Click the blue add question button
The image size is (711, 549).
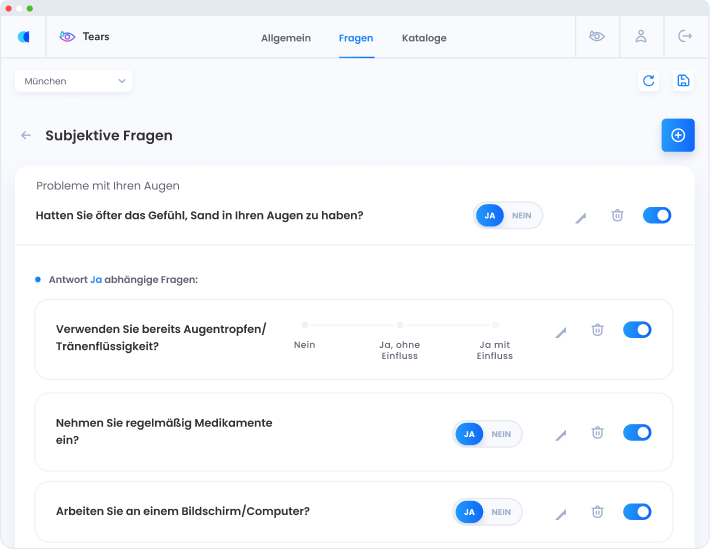(677, 135)
